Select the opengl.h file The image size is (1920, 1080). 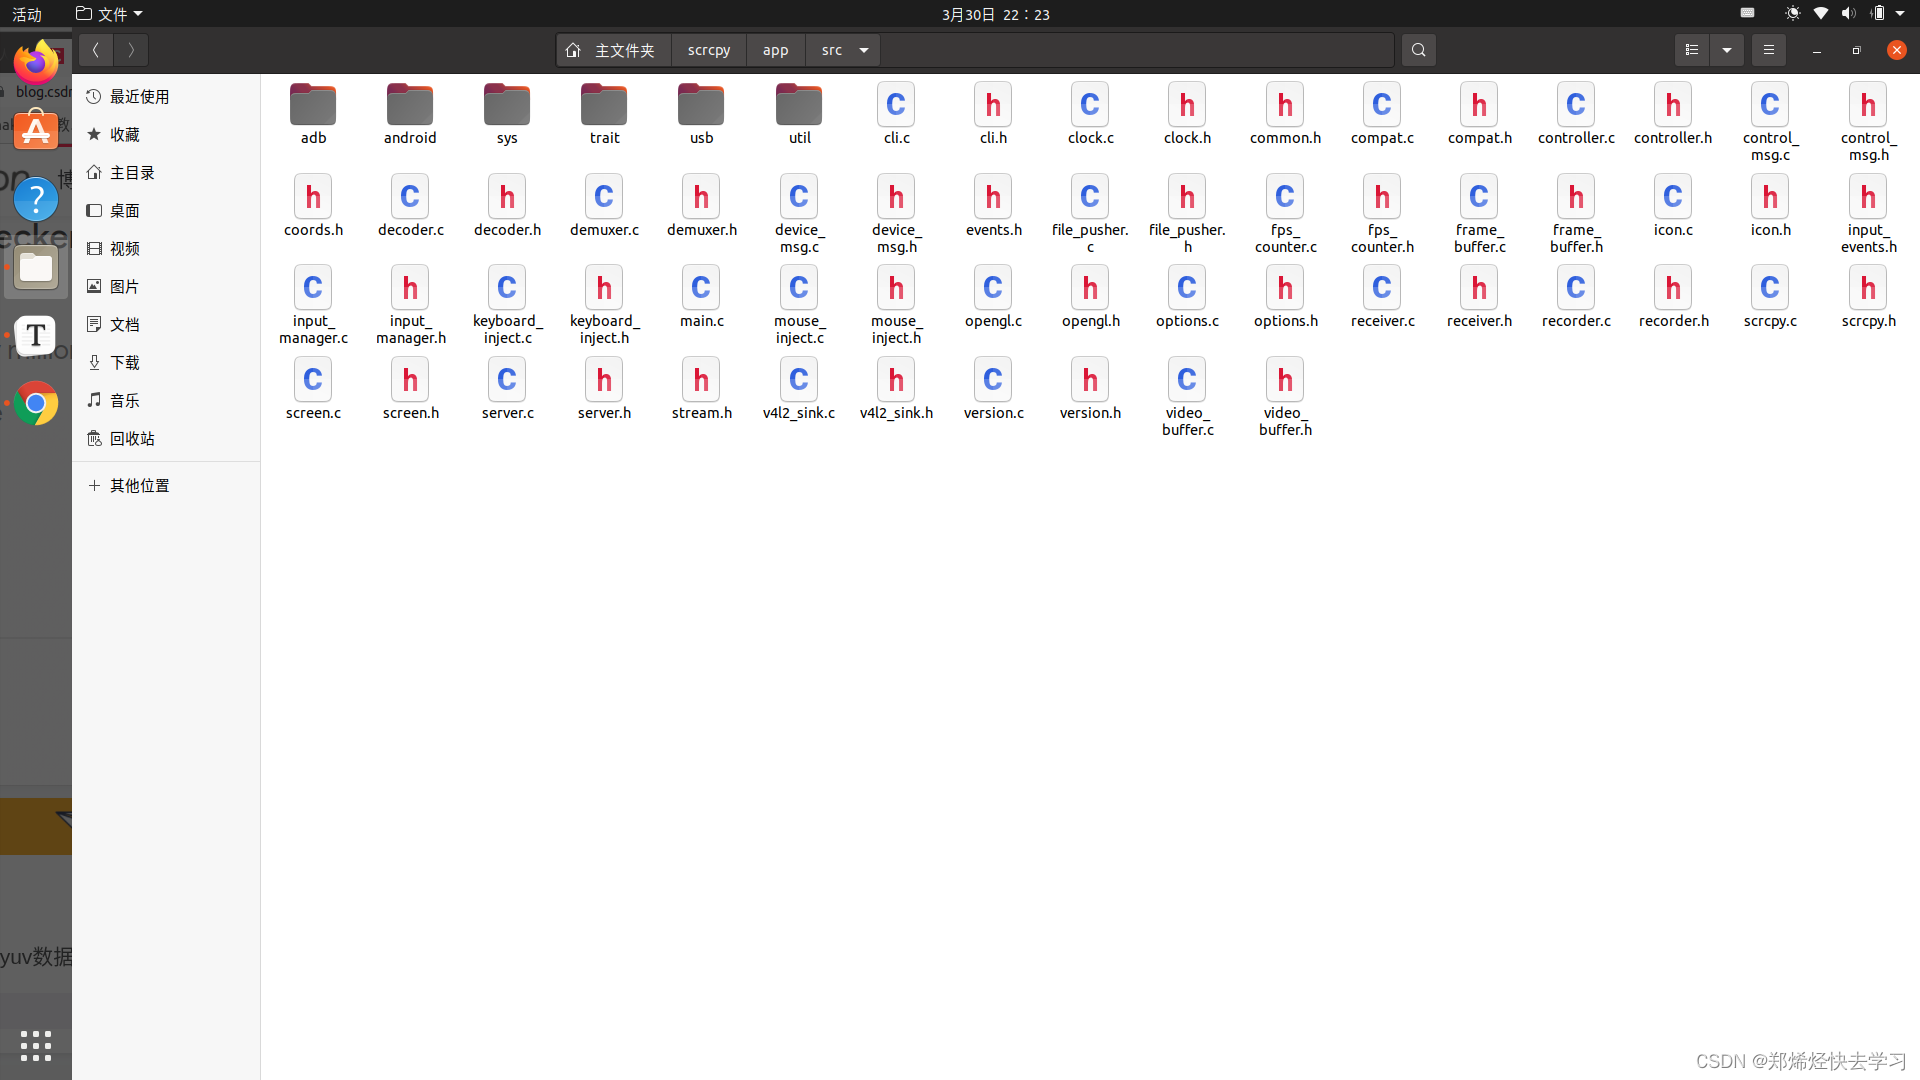click(x=1090, y=297)
